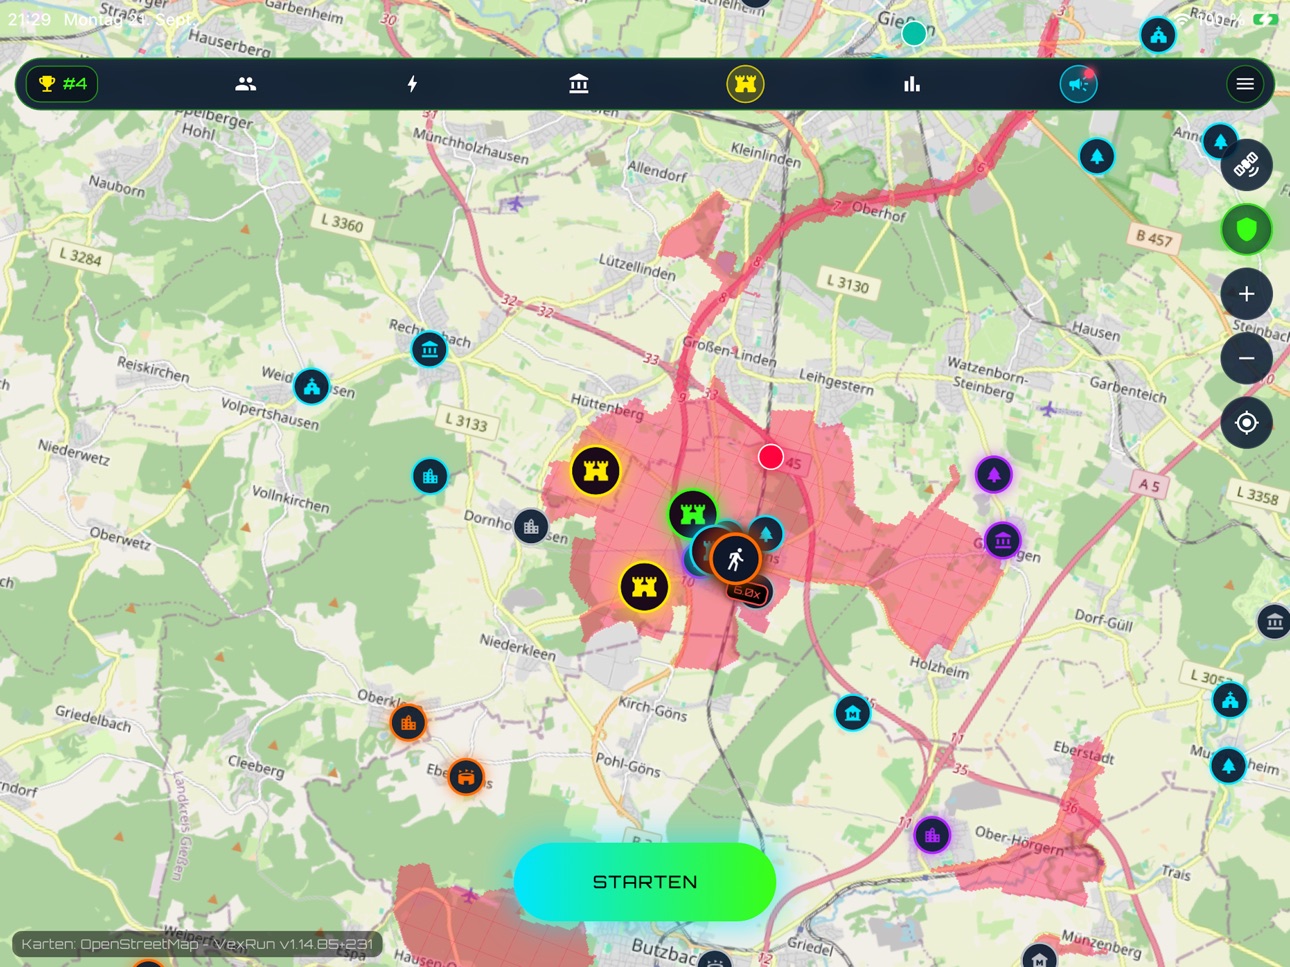Open the lightning bolt energy tab
The image size is (1290, 967).
tap(412, 84)
